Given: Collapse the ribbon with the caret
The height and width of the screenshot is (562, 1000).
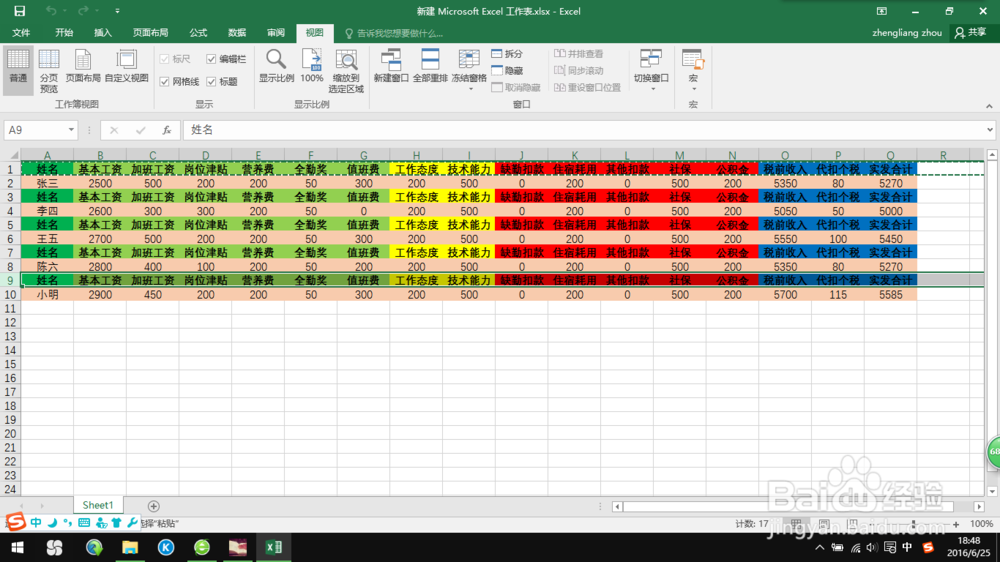Looking at the screenshot, I should [x=989, y=107].
